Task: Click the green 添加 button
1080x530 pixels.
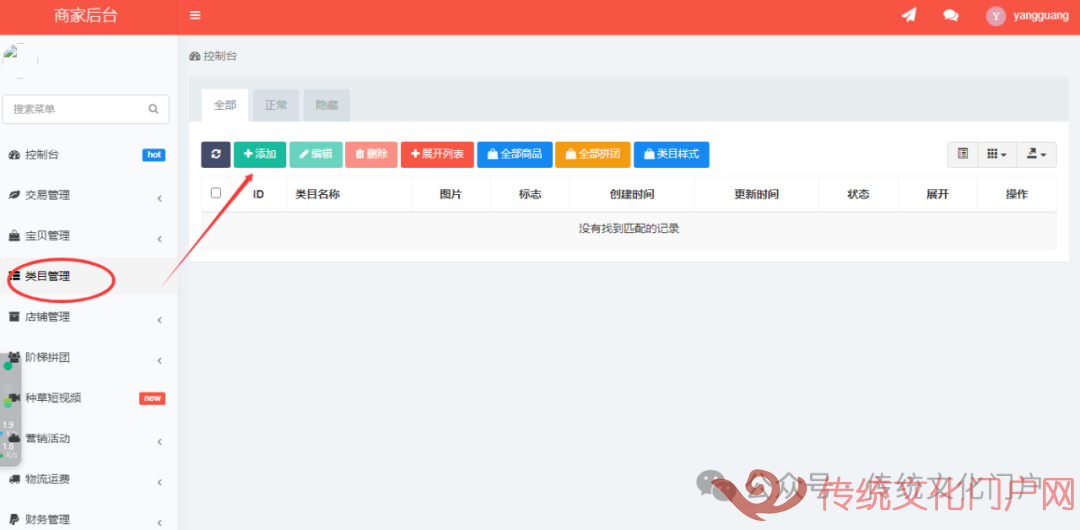Action: 260,154
